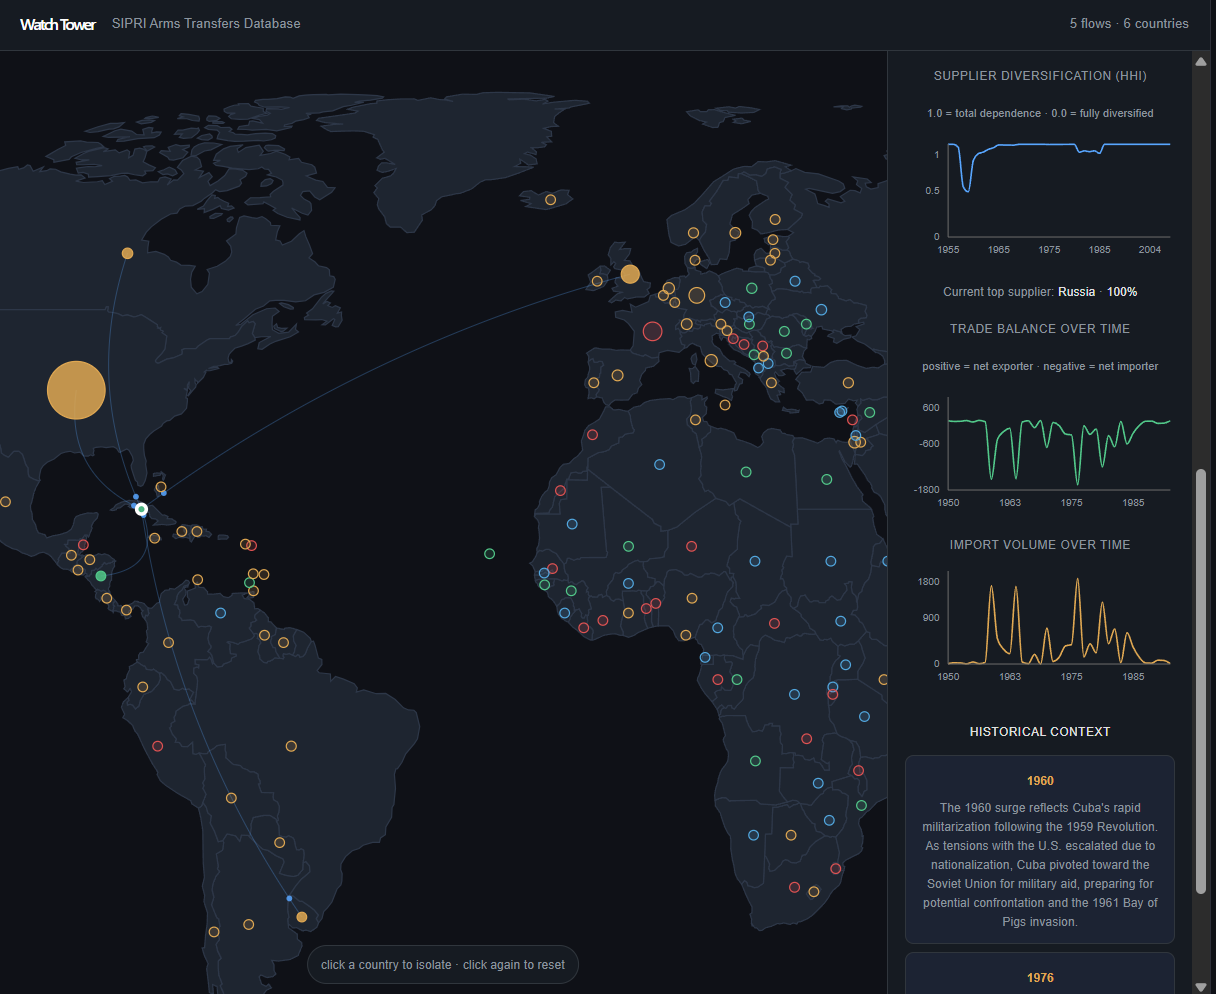Select the Spain marker
Image resolution: width=1216 pixels, height=994 pixels.
click(617, 376)
